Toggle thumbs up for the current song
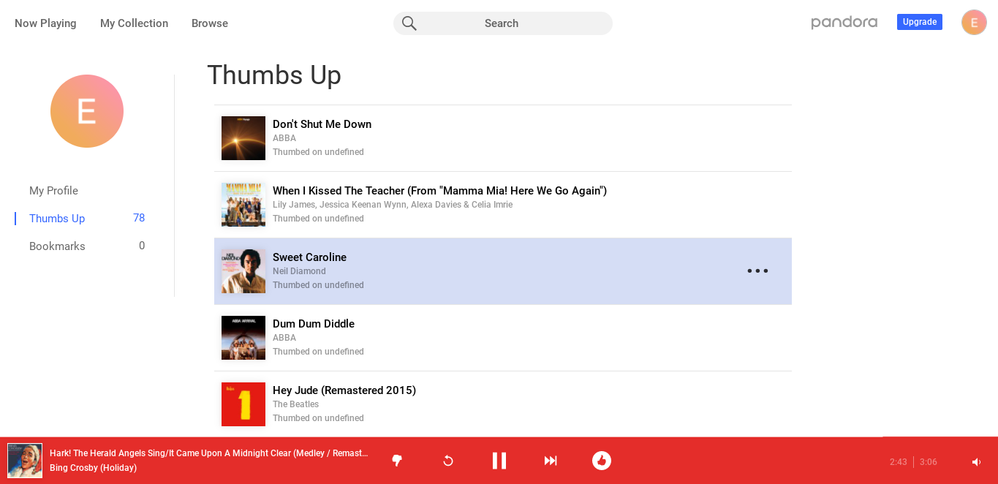The width and height of the screenshot is (998, 484). click(x=601, y=461)
